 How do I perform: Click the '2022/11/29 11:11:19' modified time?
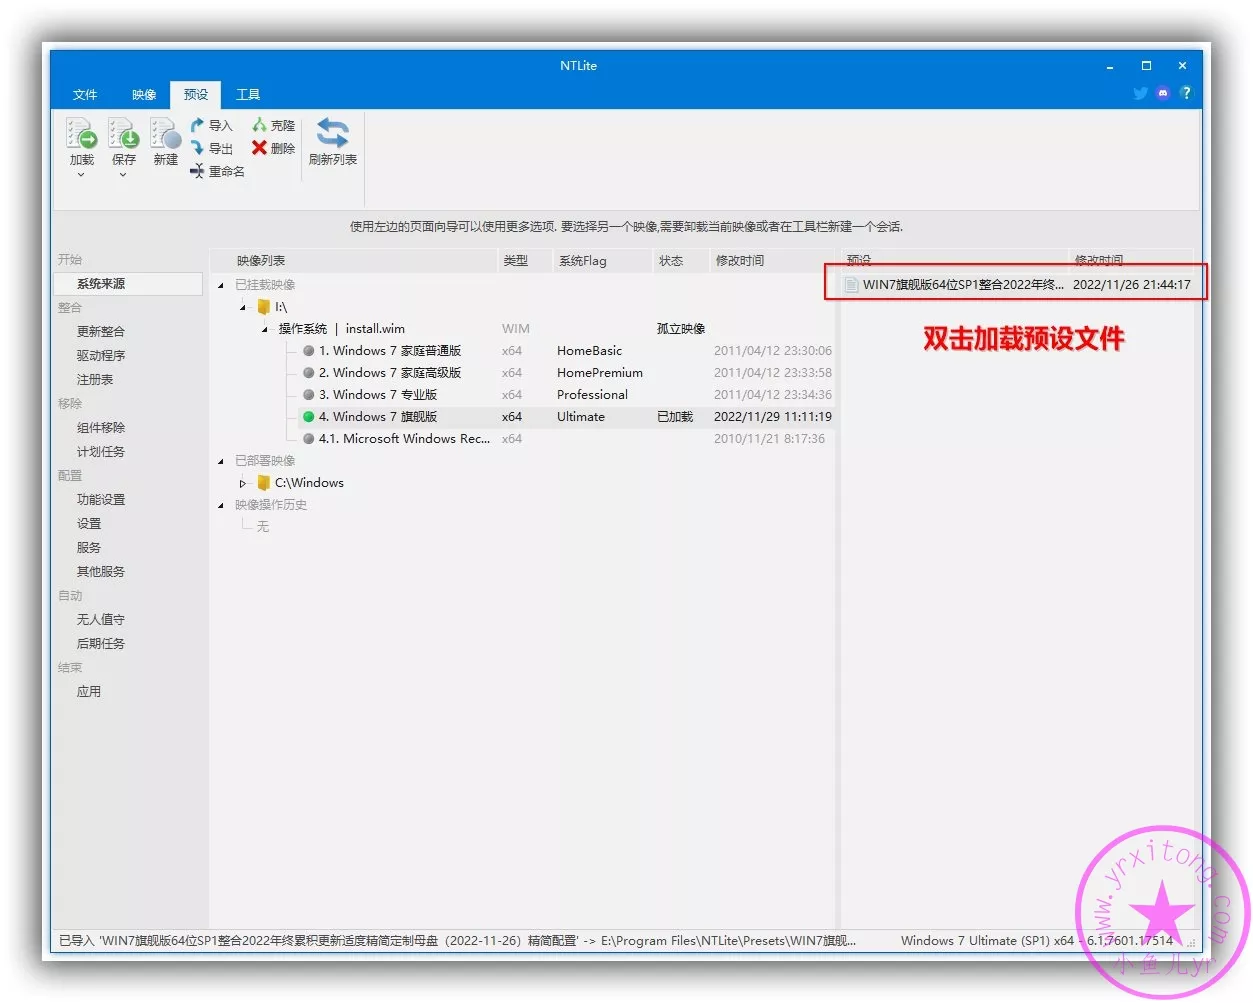coord(773,417)
